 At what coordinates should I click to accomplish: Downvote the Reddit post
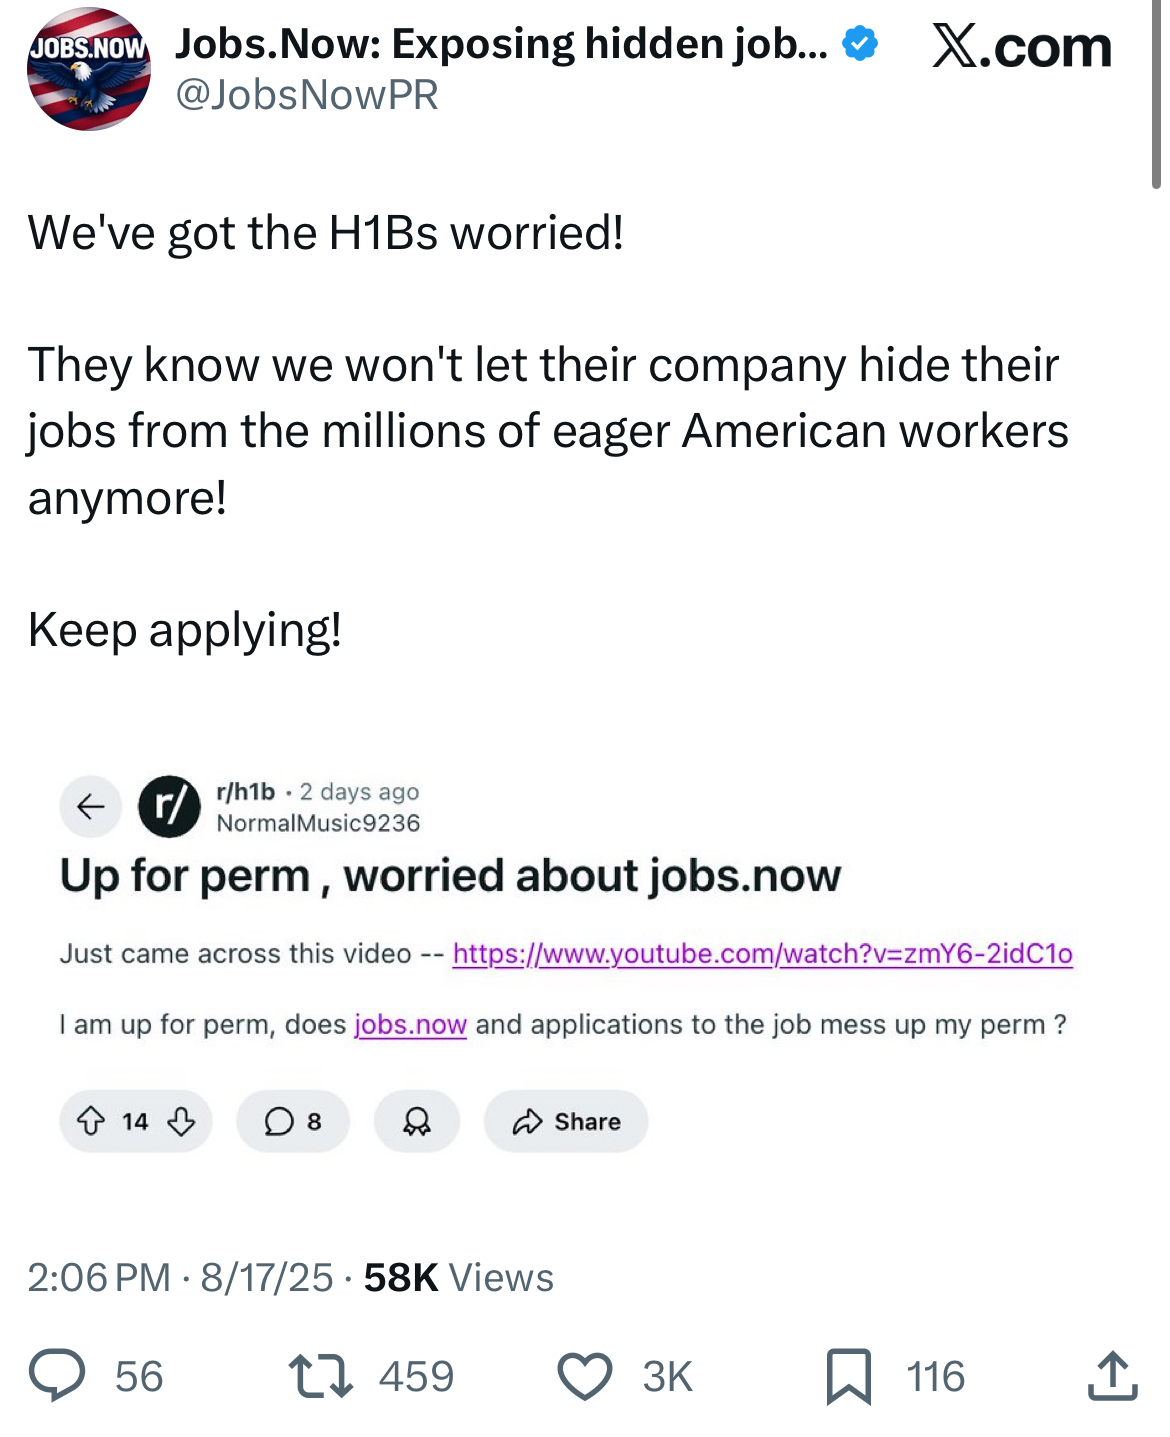(181, 1122)
